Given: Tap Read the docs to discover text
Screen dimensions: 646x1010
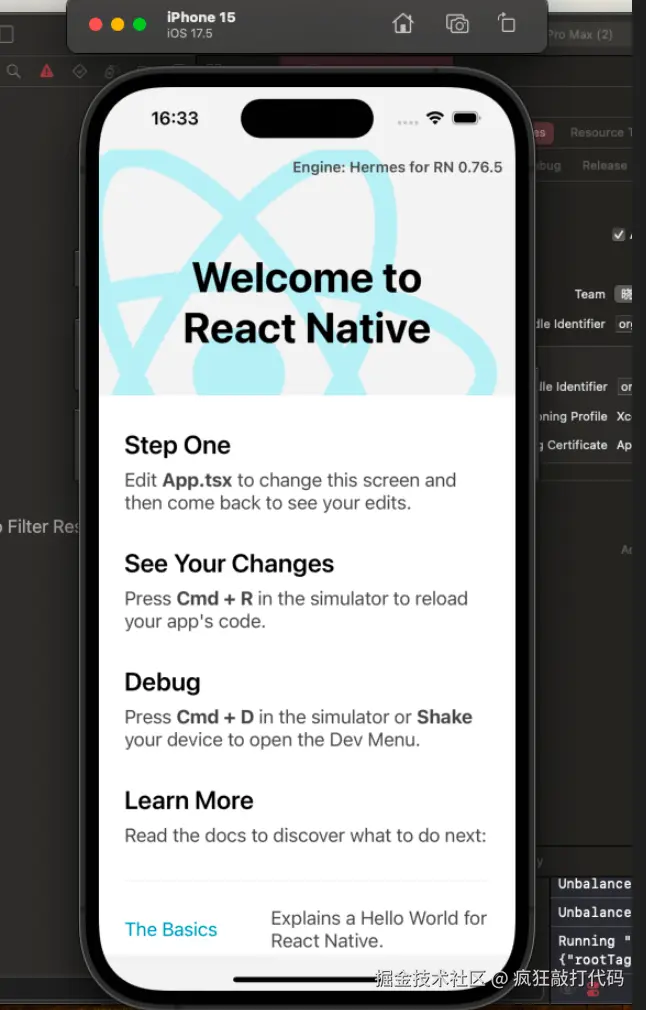Looking at the screenshot, I should pos(305,835).
